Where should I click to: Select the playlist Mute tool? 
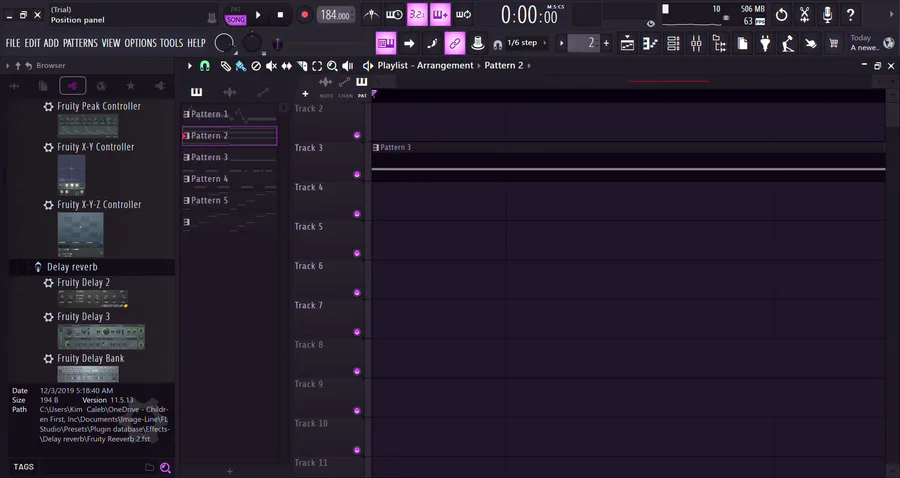[x=271, y=66]
